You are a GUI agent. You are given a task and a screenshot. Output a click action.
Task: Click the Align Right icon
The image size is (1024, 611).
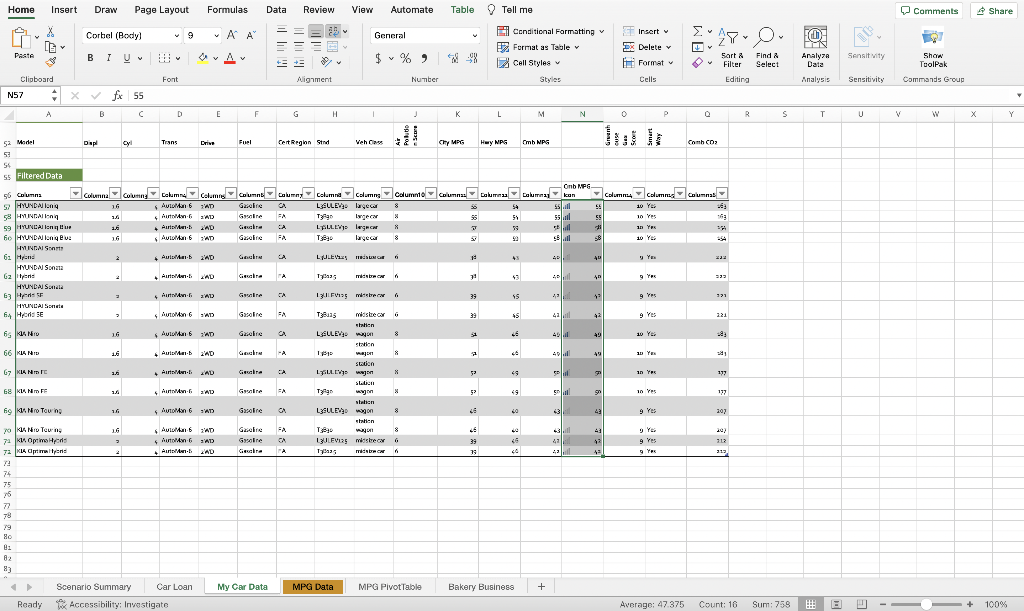(315, 46)
